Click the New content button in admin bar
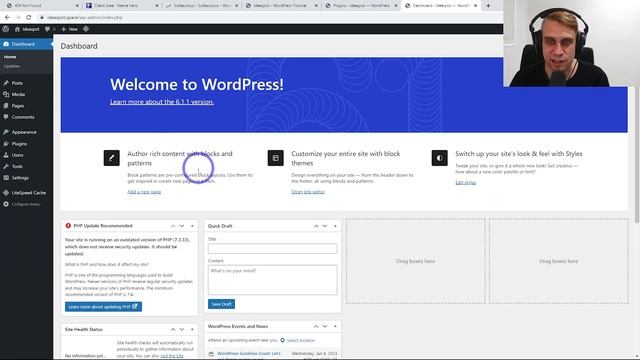The image size is (640, 360). (69, 29)
